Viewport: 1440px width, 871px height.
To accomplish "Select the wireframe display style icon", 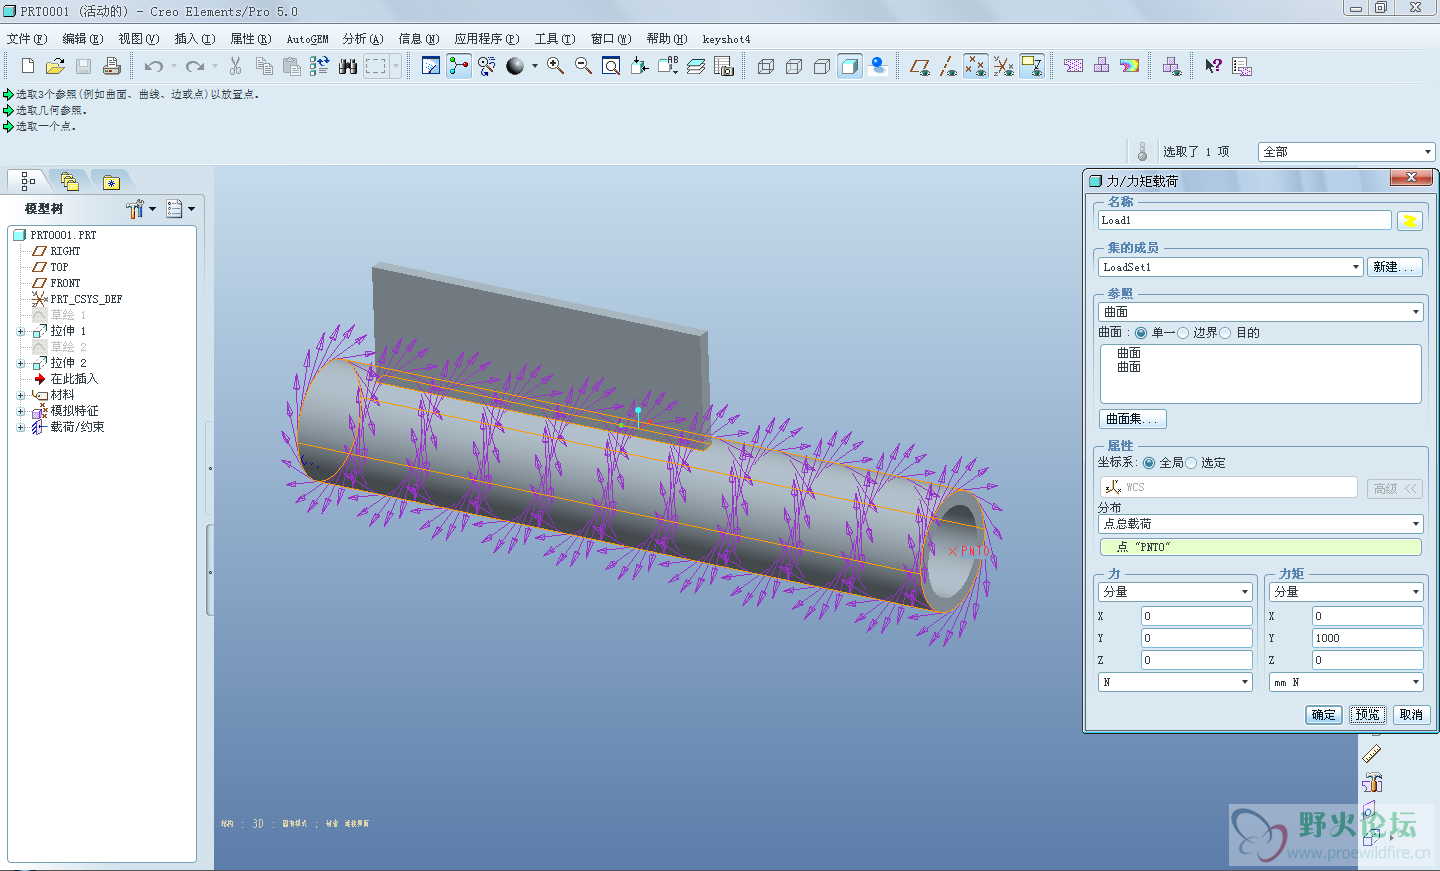I will click(766, 66).
